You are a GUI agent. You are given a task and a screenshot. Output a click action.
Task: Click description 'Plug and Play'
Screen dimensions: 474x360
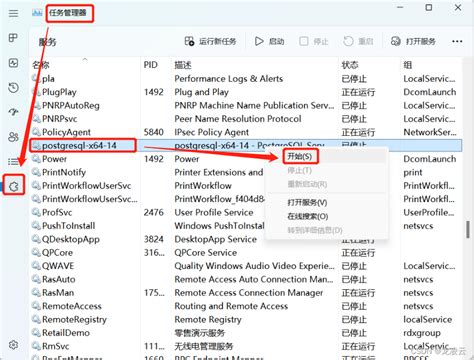[202, 92]
